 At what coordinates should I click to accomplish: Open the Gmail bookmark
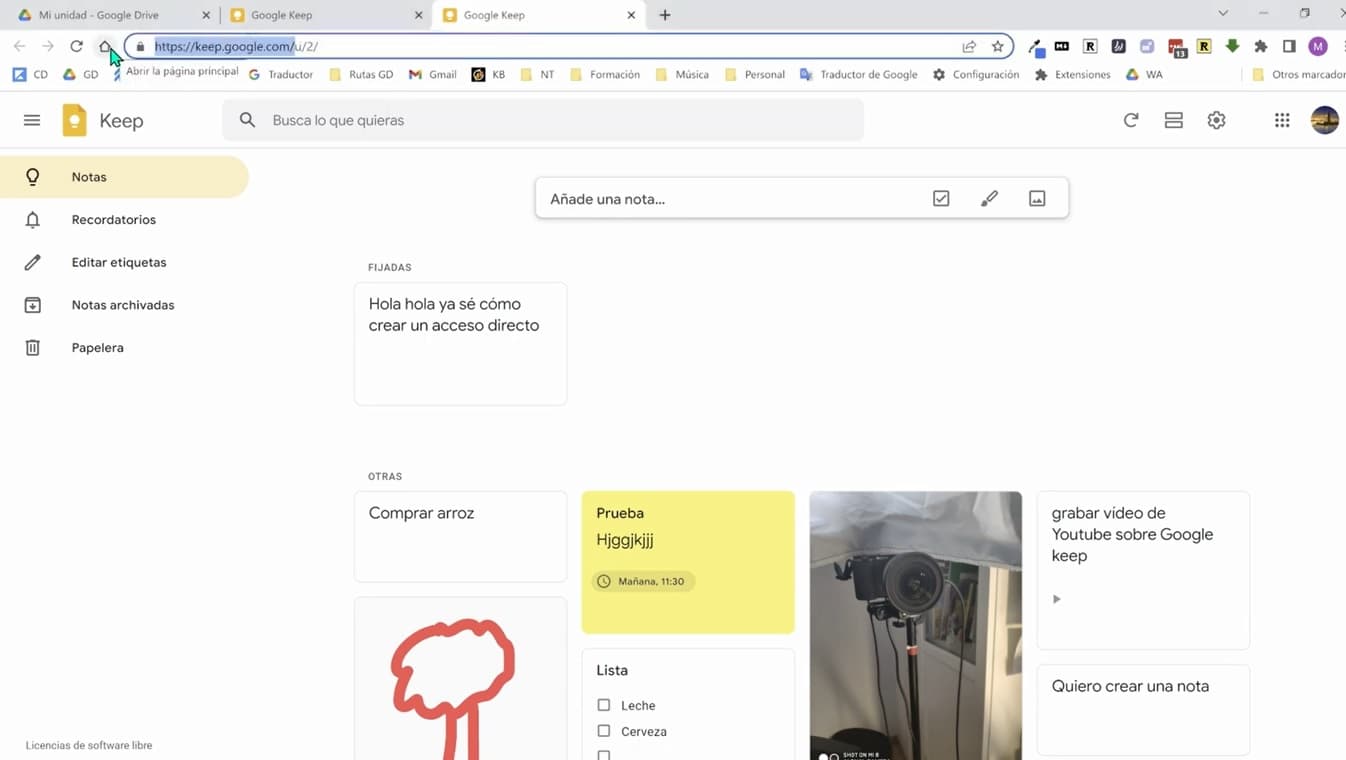[x=432, y=74]
